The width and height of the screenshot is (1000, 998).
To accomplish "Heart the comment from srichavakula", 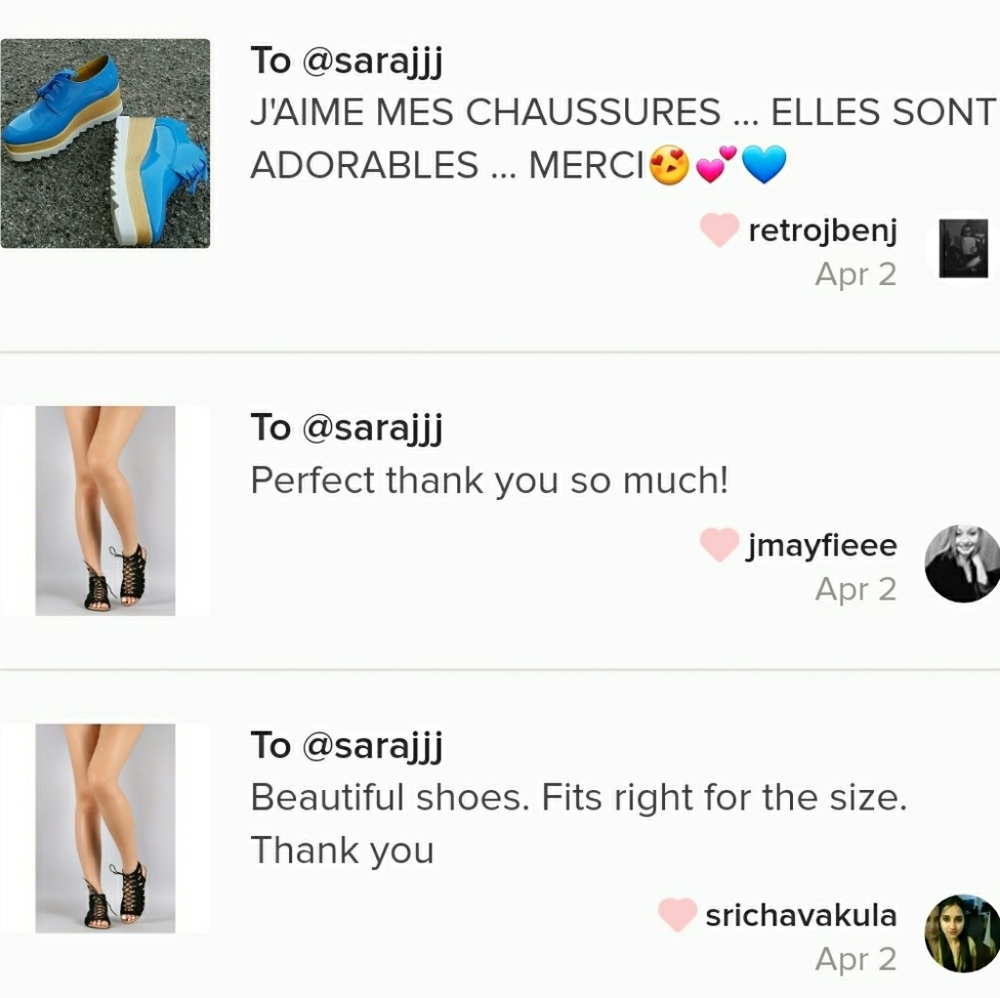I will point(677,915).
